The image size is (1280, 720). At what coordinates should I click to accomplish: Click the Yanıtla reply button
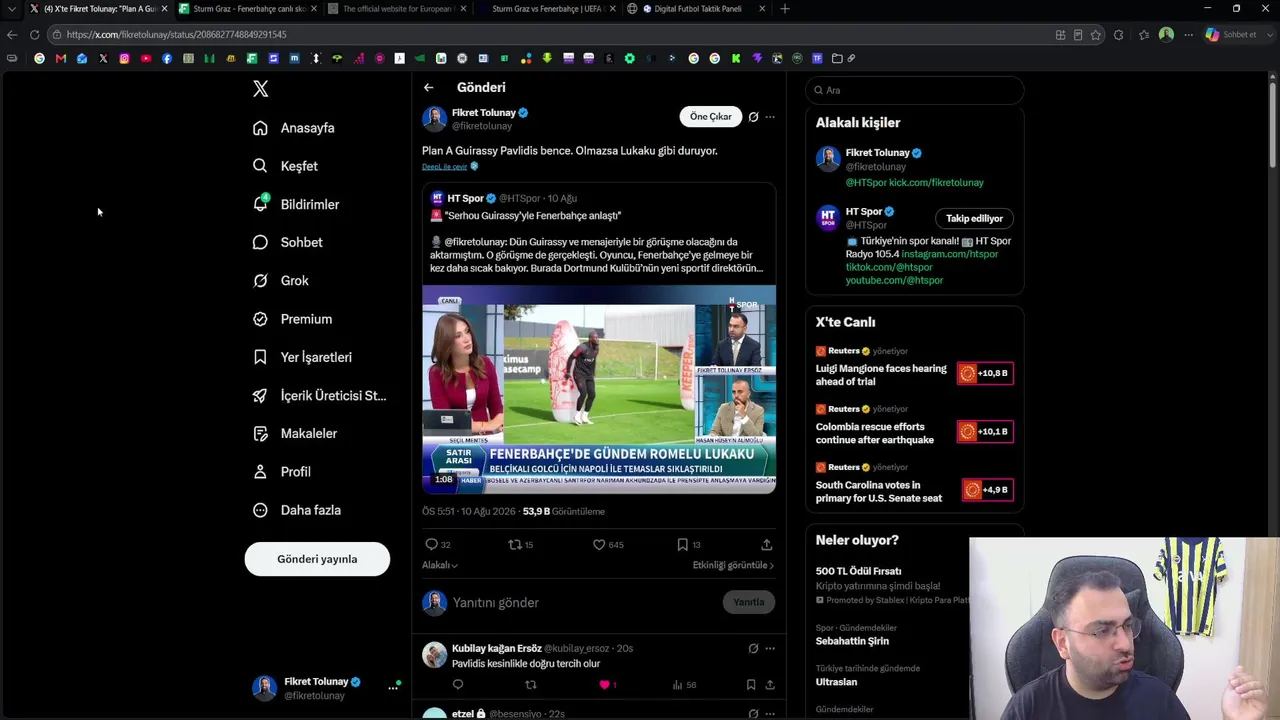[x=749, y=602]
